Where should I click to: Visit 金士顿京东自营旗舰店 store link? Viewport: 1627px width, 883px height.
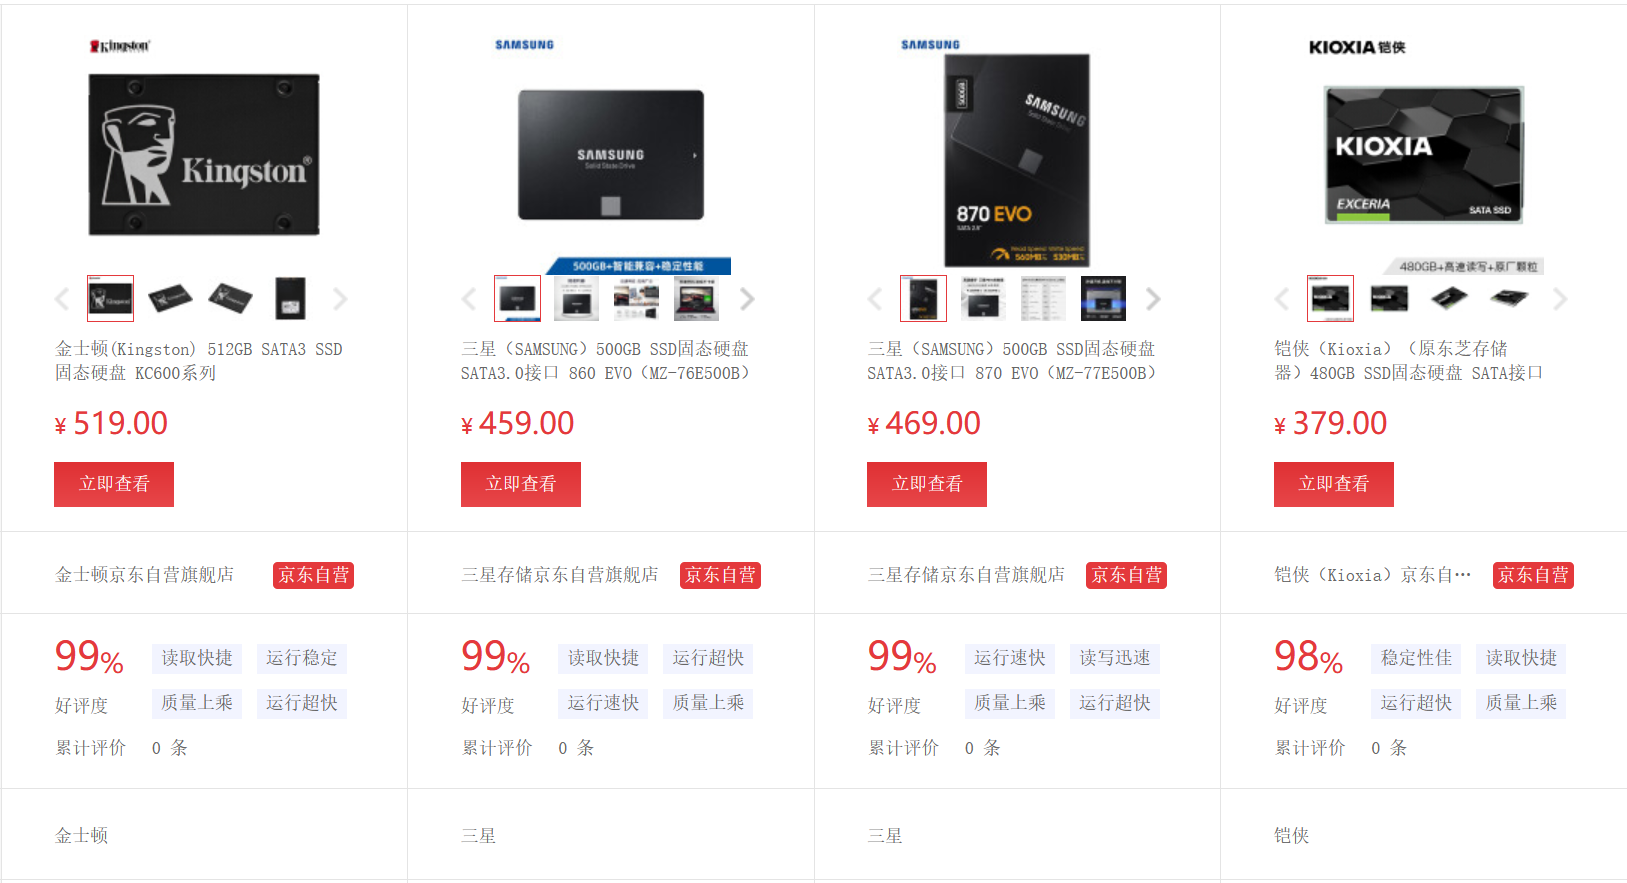pos(144,575)
